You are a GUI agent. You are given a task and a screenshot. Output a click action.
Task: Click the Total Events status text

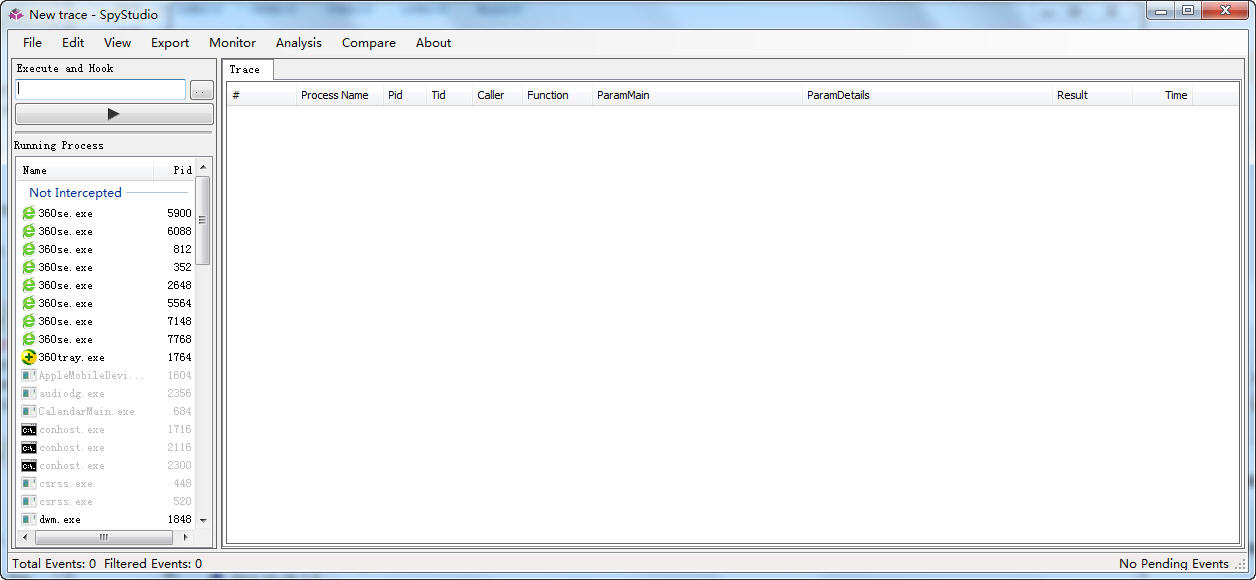pos(54,564)
